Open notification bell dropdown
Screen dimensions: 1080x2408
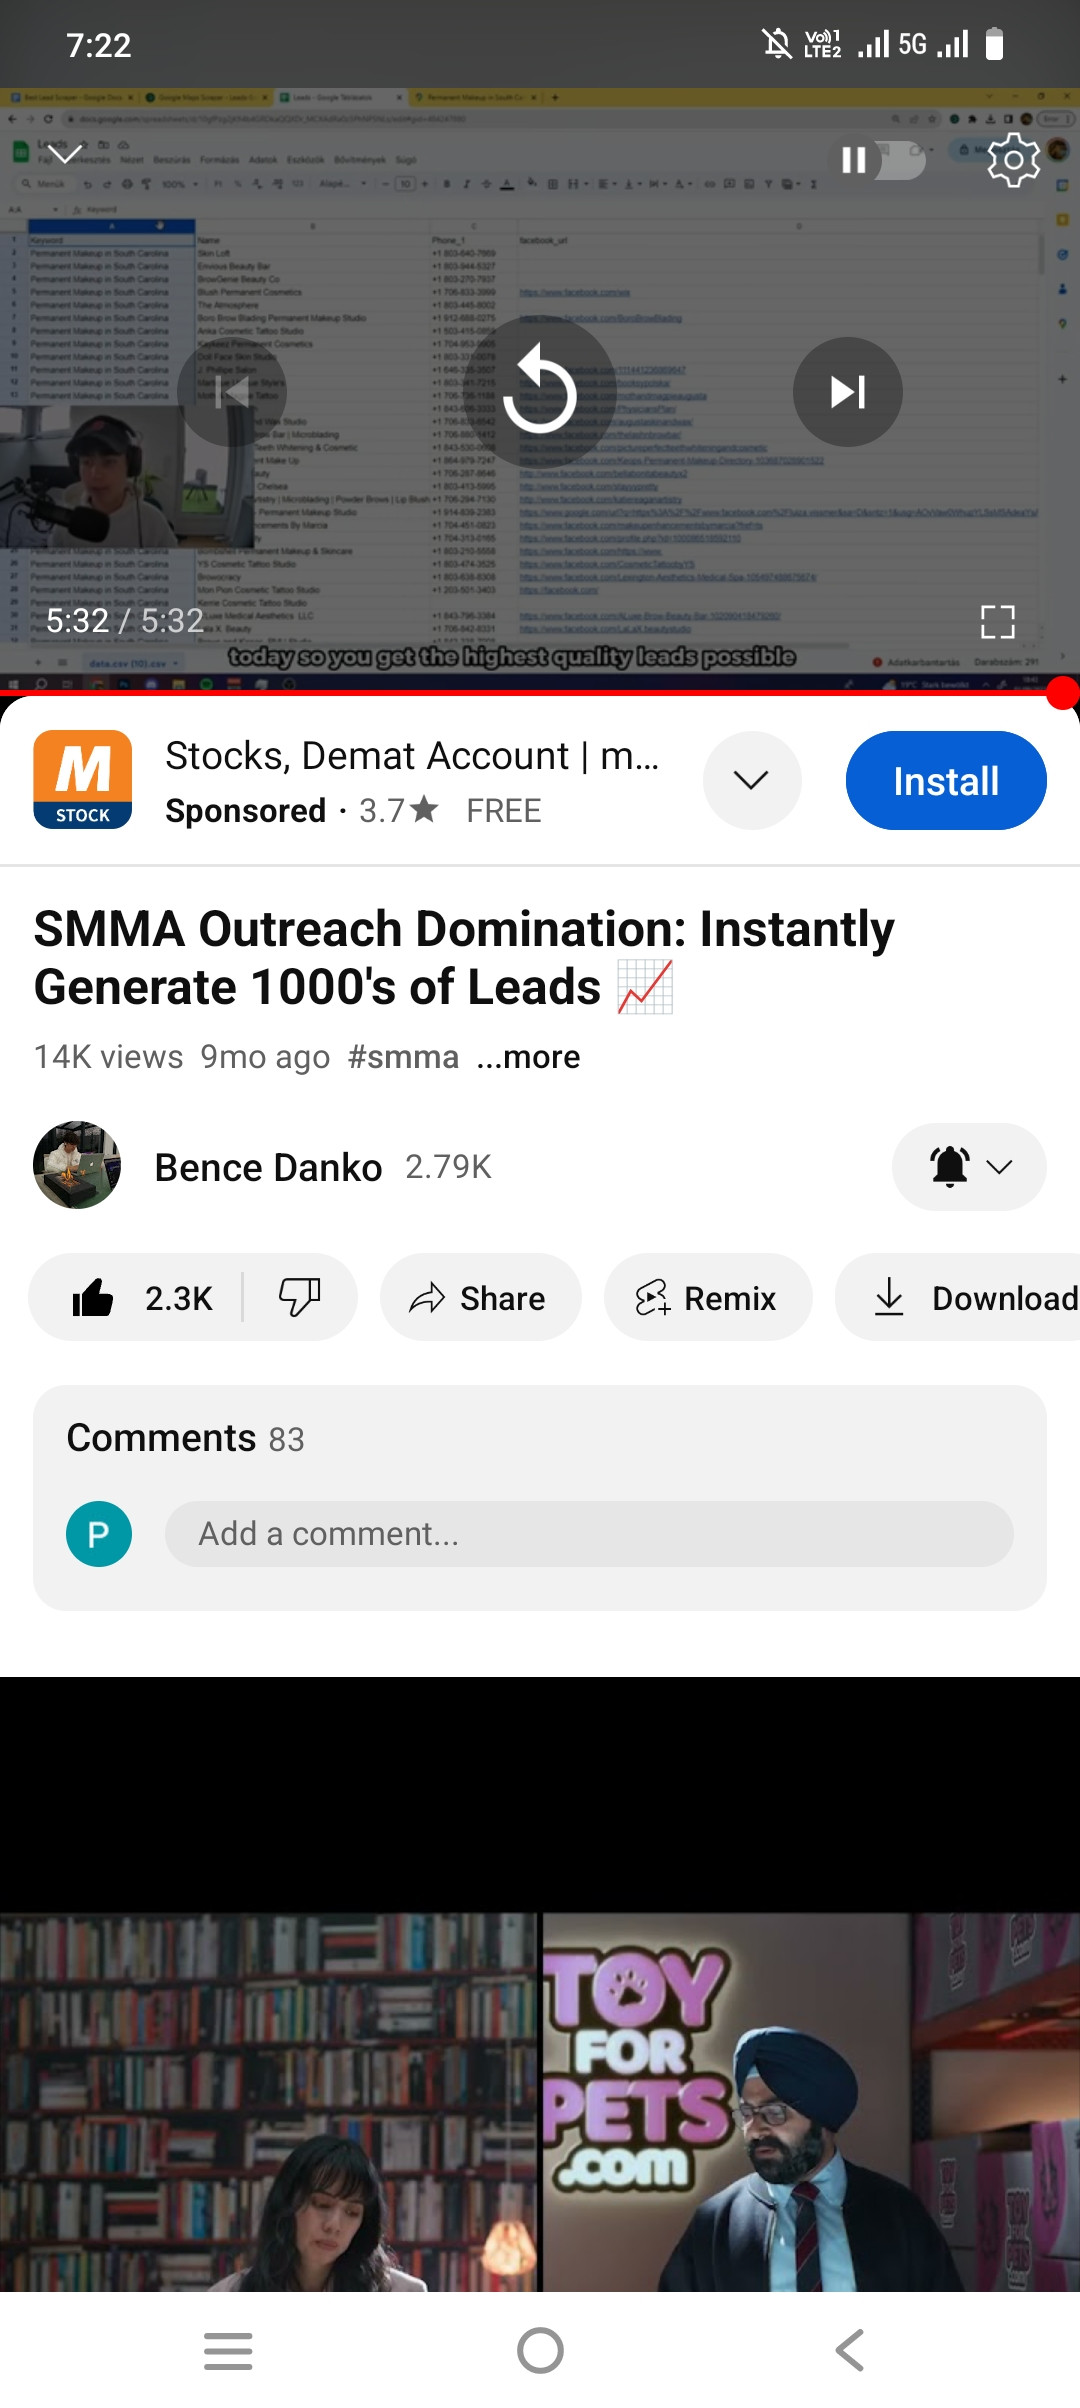[x=968, y=1167]
